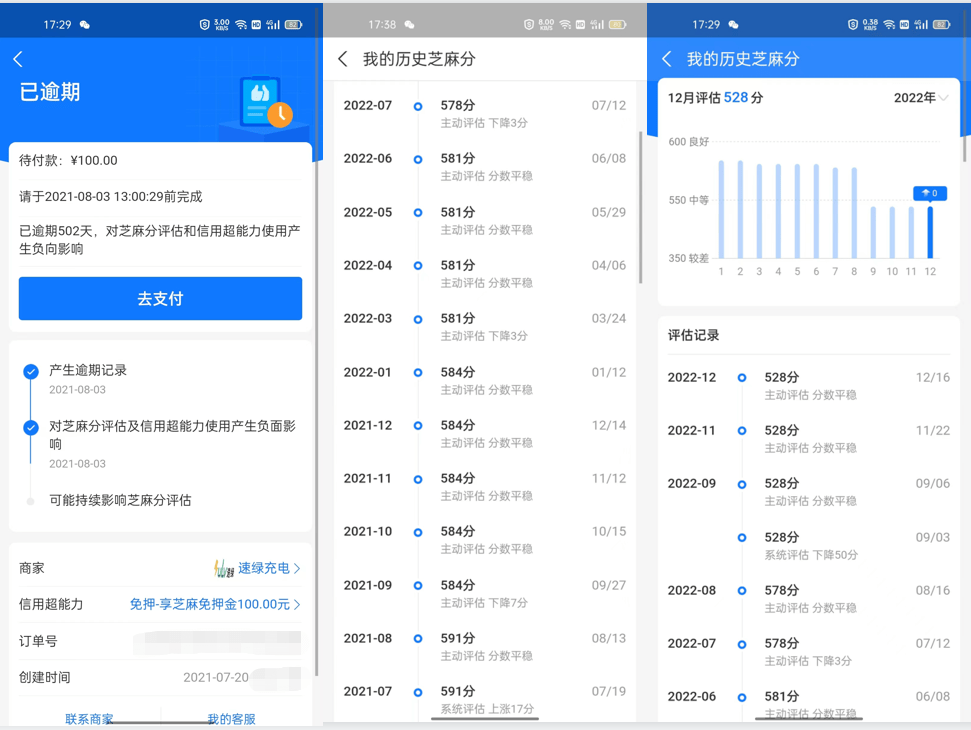Viewport: 971px width, 730px height.
Task: Tap the 去支付 payment button
Action: 160,298
